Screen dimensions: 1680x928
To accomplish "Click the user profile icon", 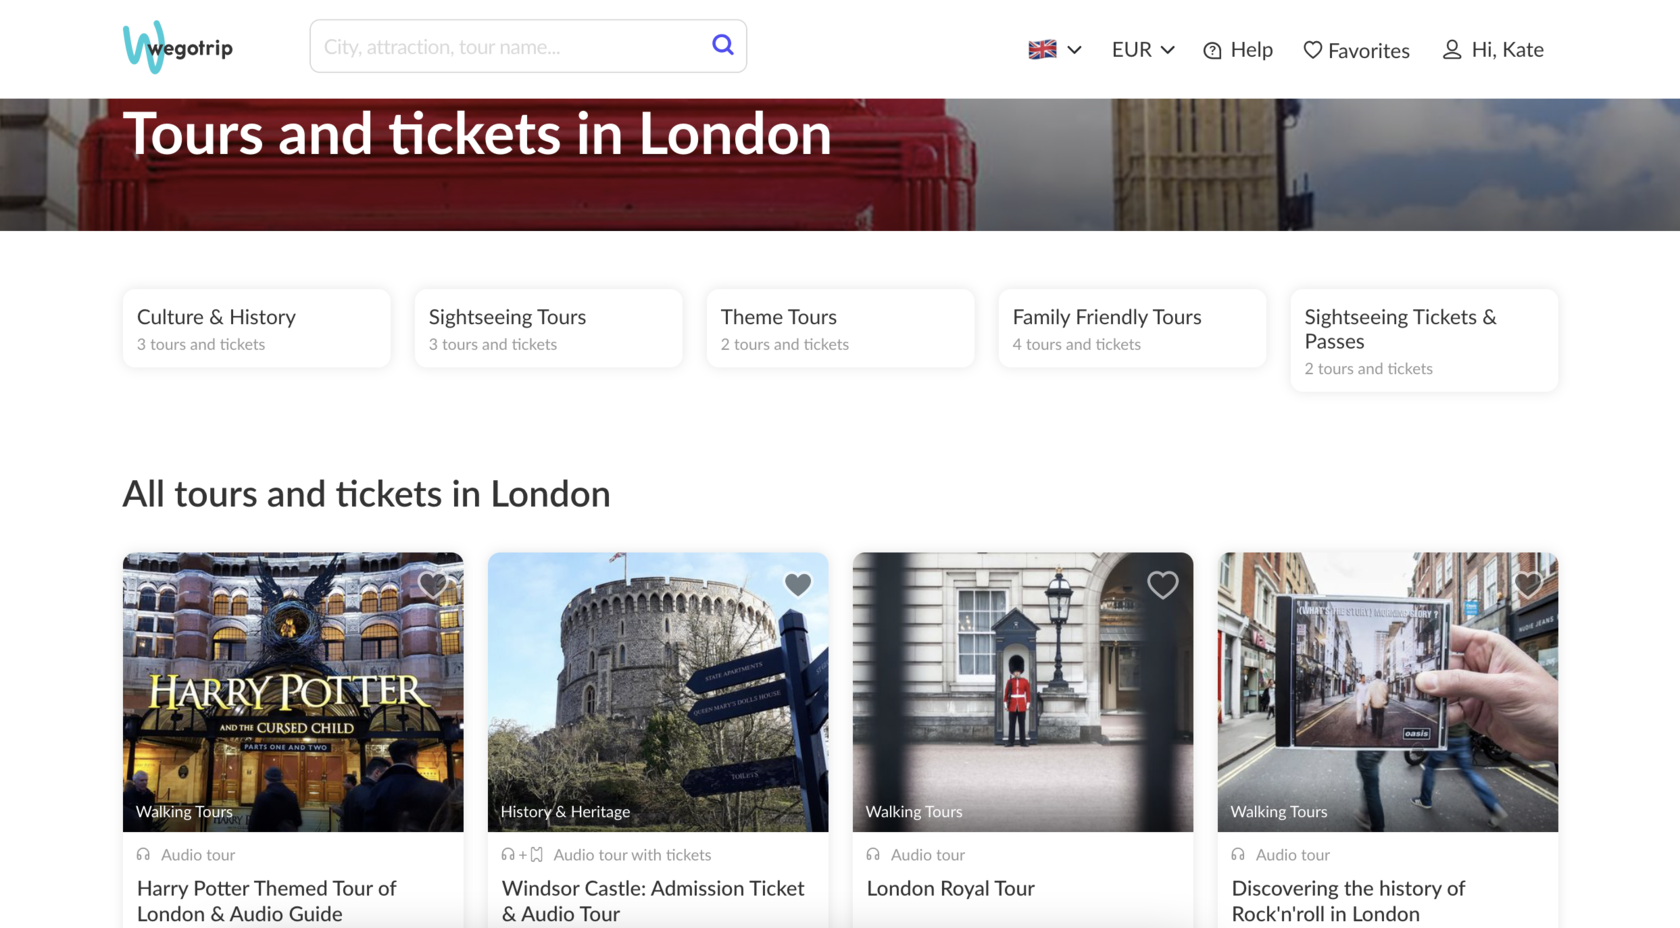I will [1452, 49].
